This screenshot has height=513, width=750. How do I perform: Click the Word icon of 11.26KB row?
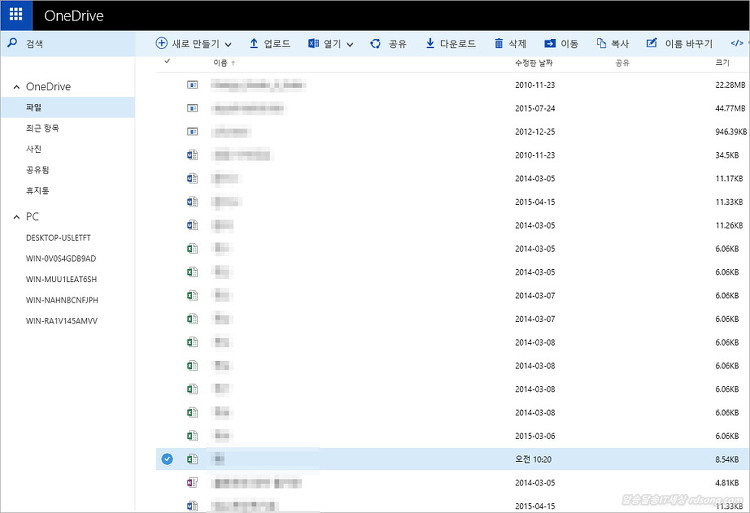[192, 225]
